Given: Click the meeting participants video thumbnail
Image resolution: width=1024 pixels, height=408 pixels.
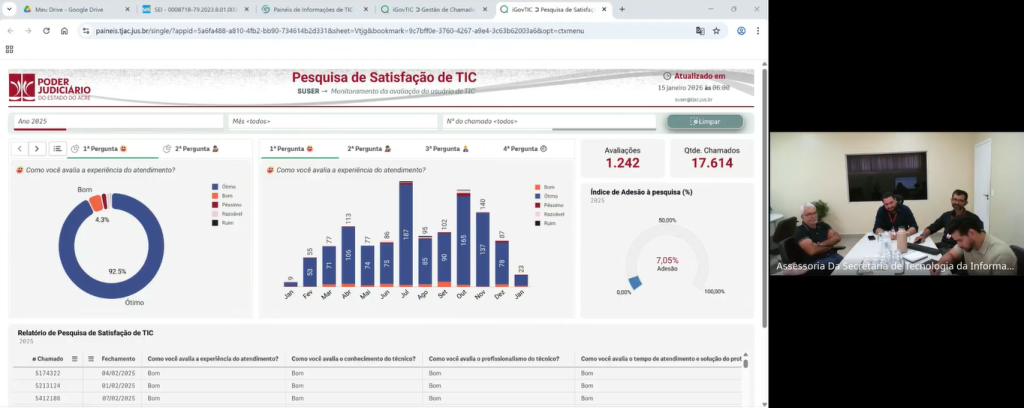Looking at the screenshot, I should point(897,204).
